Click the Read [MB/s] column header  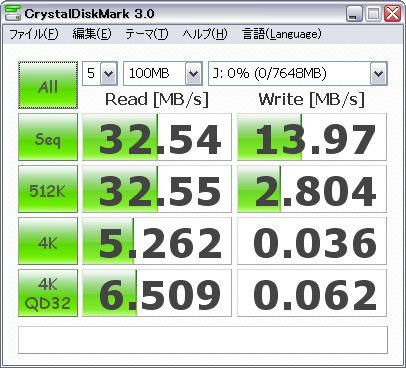157,99
